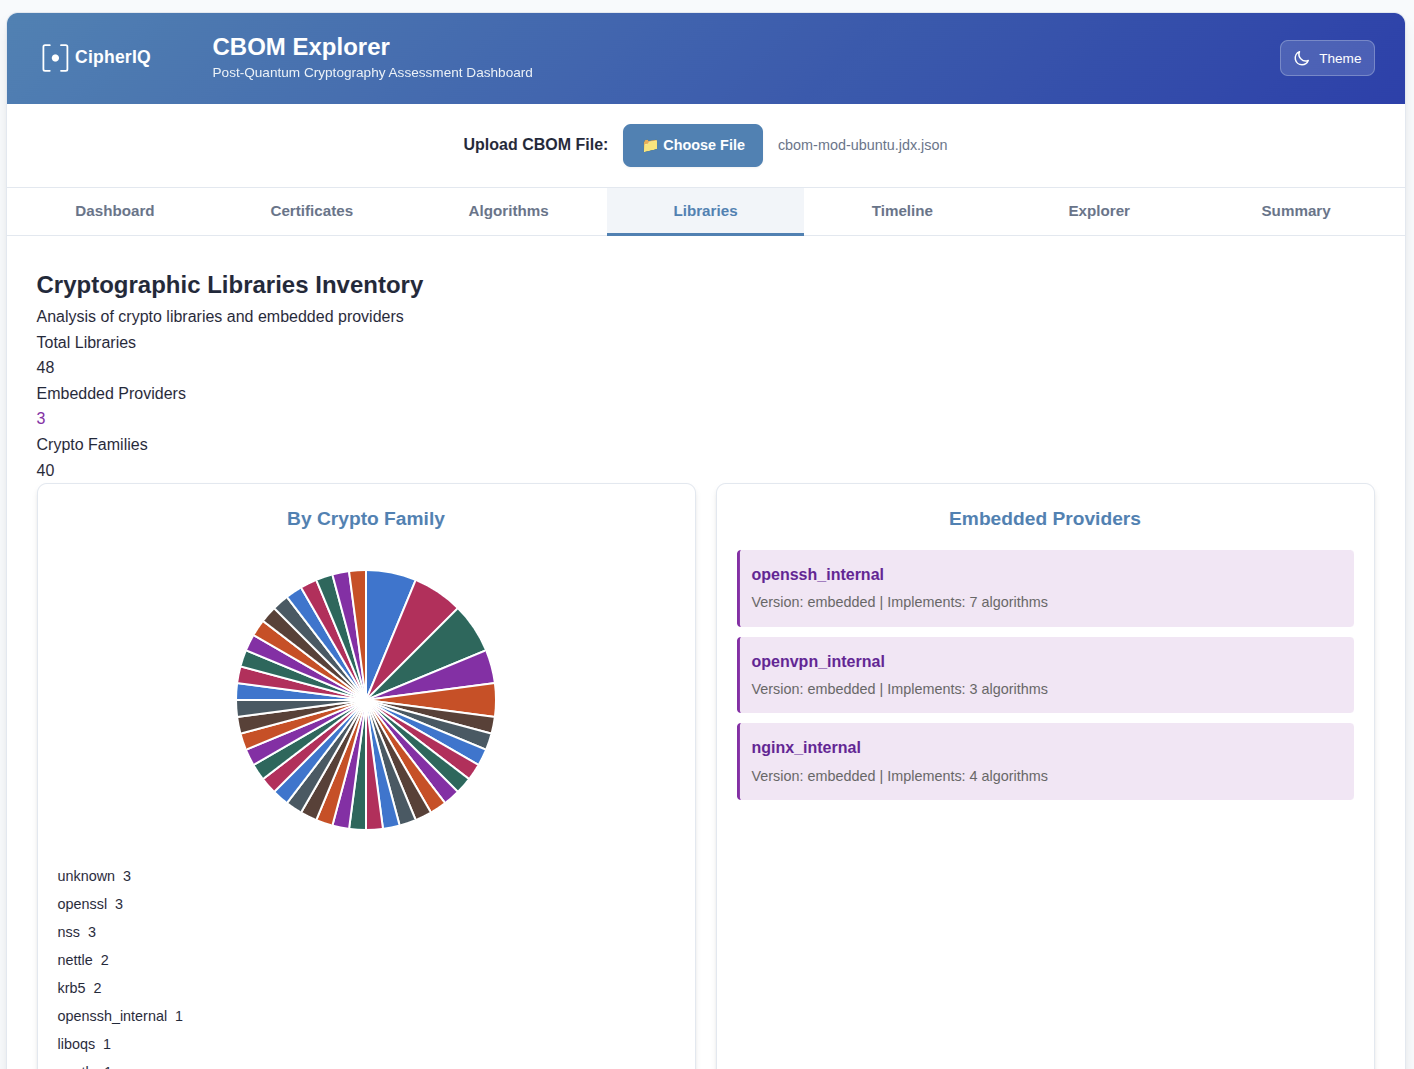Open the Dashboard tab
The image size is (1414, 1069).
point(115,211)
